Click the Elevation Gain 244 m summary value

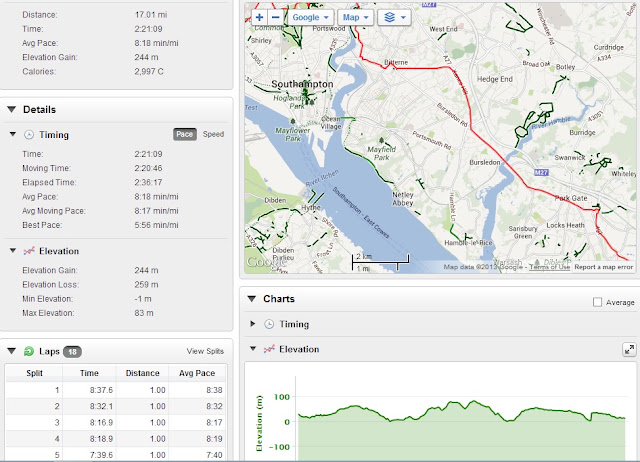pyautogui.click(x=147, y=57)
